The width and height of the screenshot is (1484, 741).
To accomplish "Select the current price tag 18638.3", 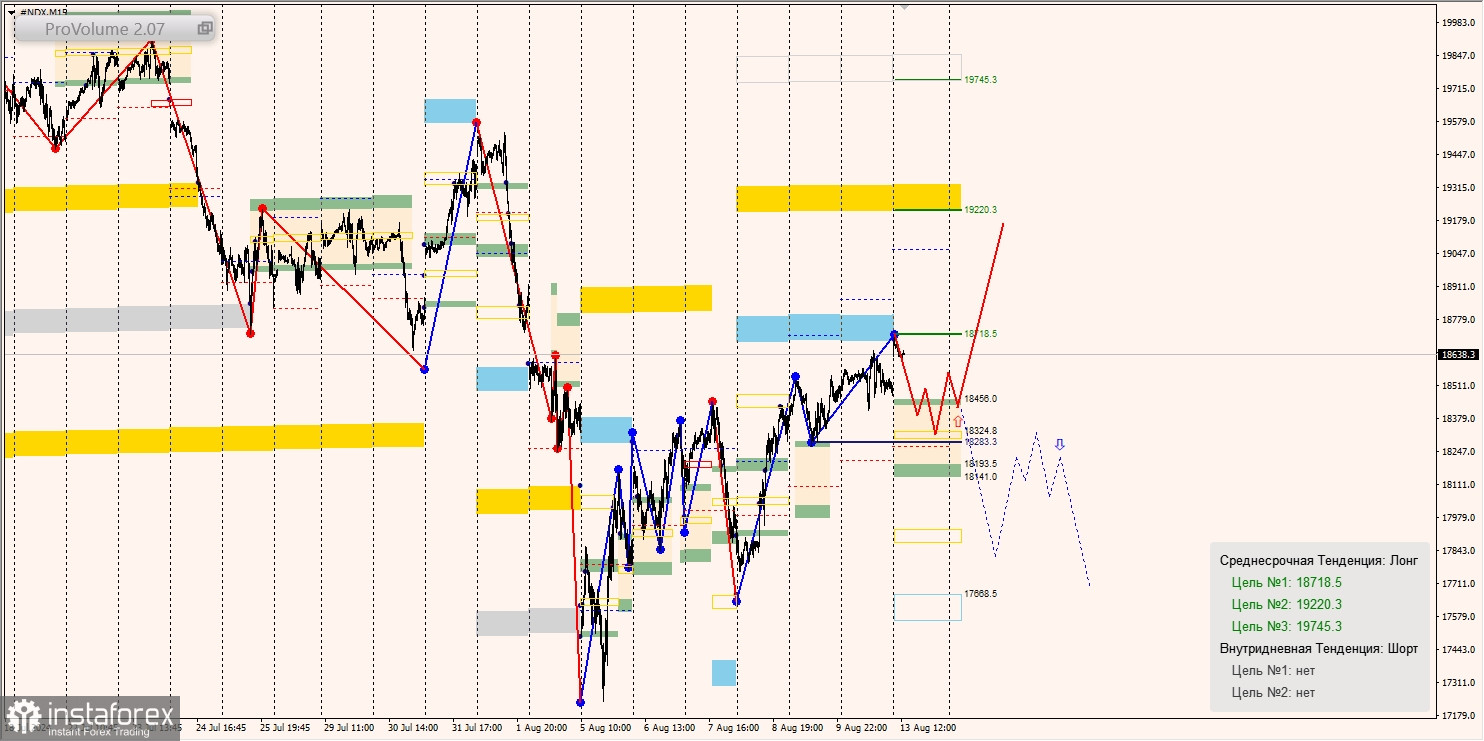I will [x=1459, y=354].
